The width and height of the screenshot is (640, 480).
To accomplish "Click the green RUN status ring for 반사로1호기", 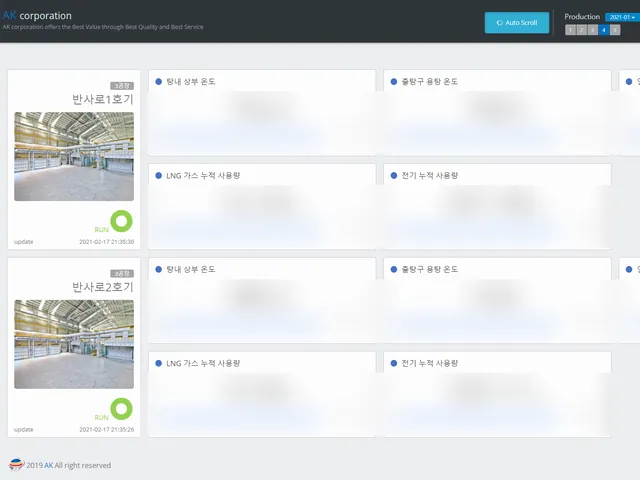I will 122,221.
